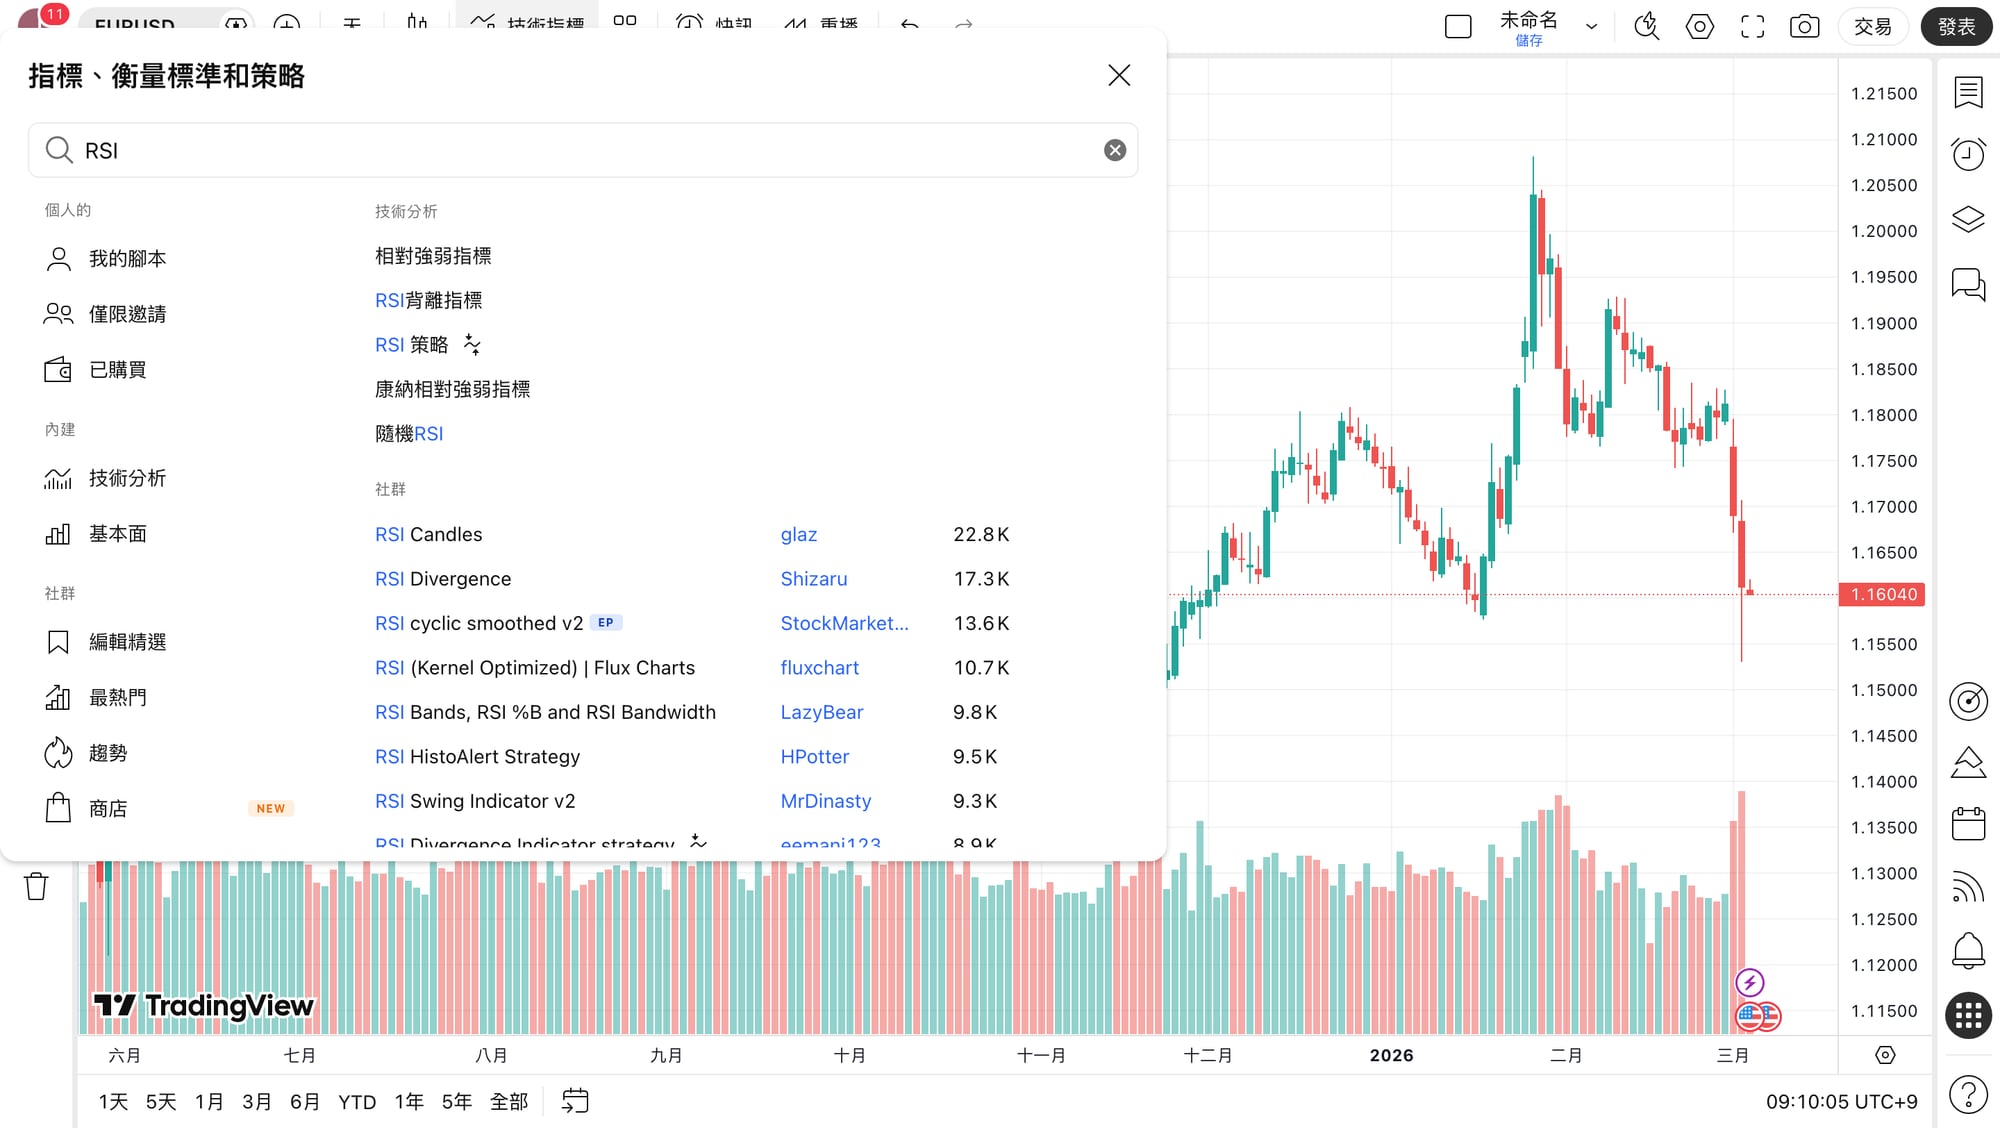Viewport: 2000px width, 1128px height.
Task: Open chart settings with the hexagon gear icon
Action: click(1699, 27)
